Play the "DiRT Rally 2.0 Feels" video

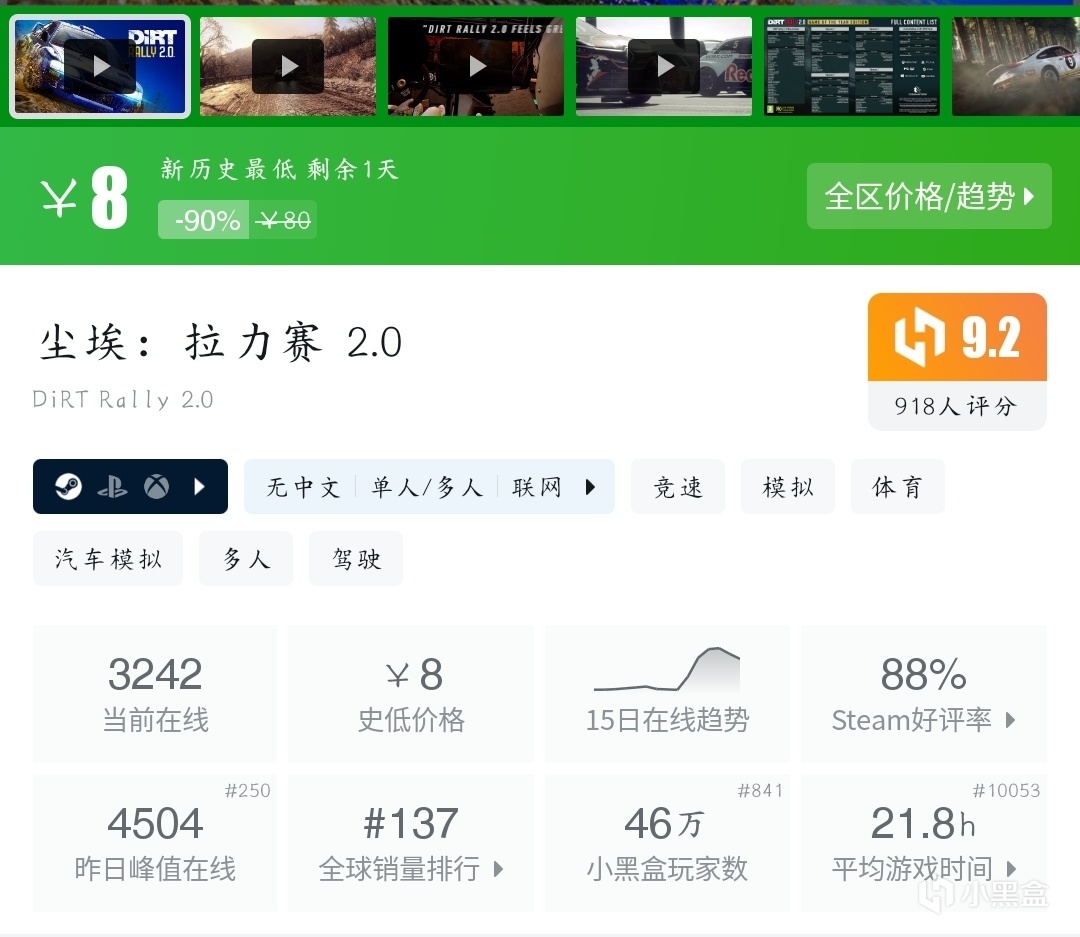(x=476, y=66)
